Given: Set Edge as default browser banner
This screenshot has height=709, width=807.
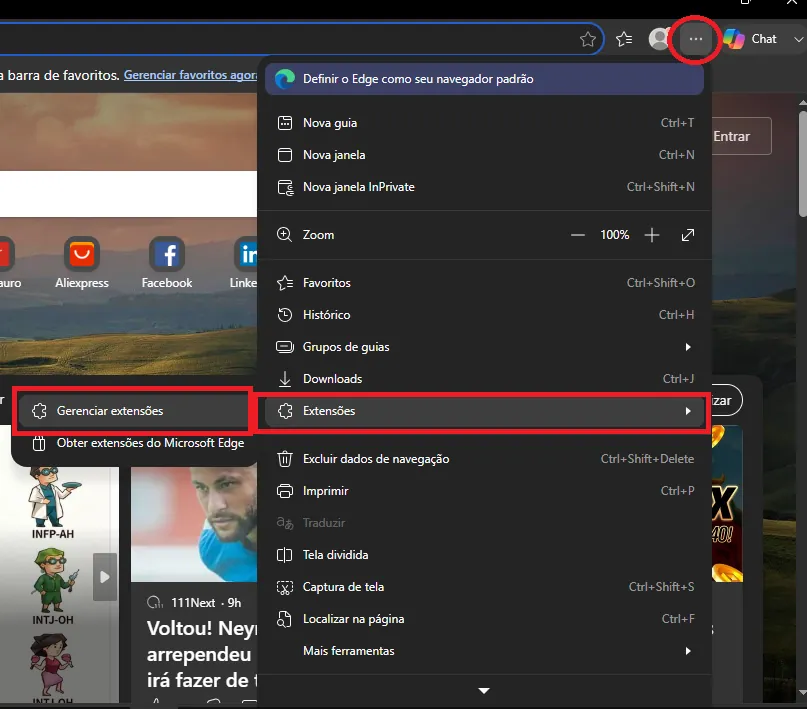Looking at the screenshot, I should coord(484,79).
